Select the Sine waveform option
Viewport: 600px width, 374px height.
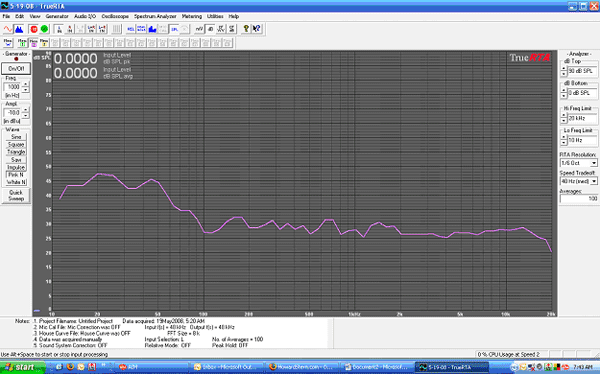(x=16, y=137)
